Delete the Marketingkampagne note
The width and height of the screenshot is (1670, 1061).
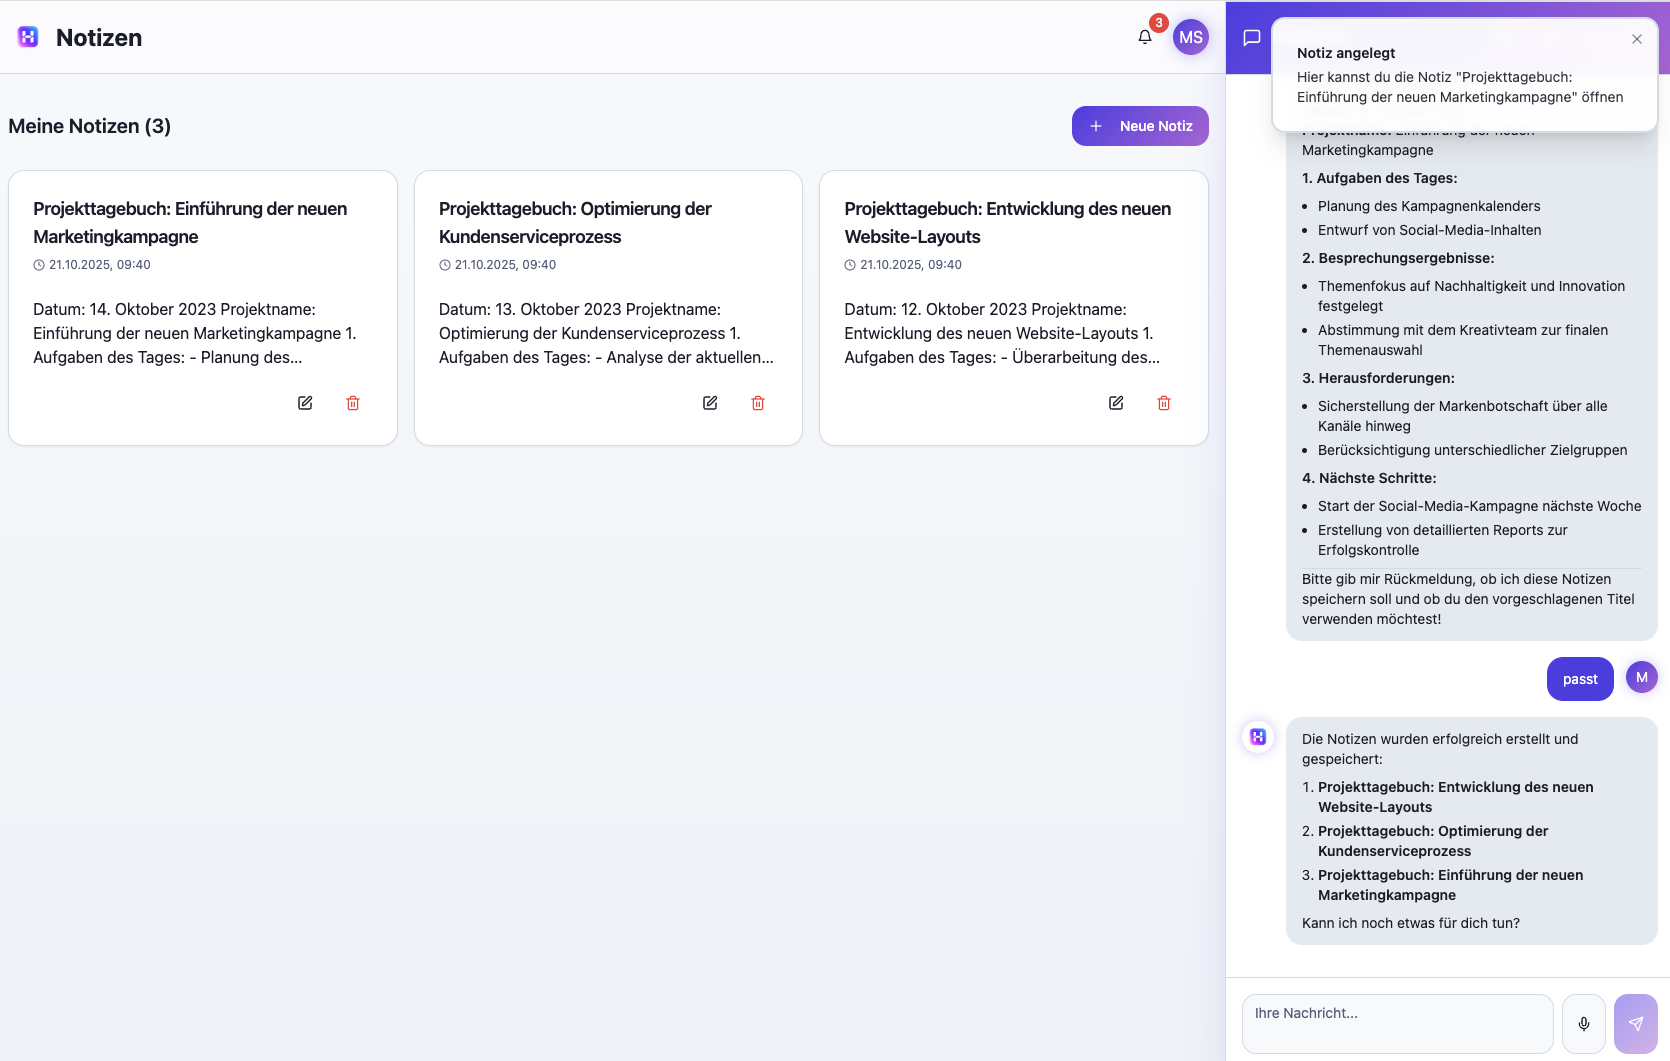point(353,403)
